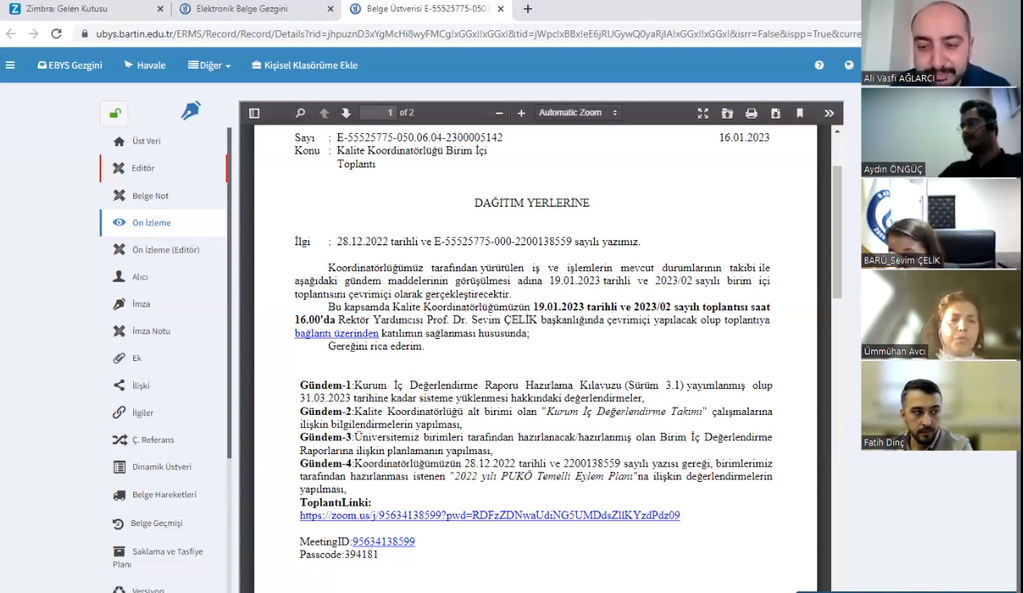Print the PDF document
The image size is (1024, 593).
point(751,113)
